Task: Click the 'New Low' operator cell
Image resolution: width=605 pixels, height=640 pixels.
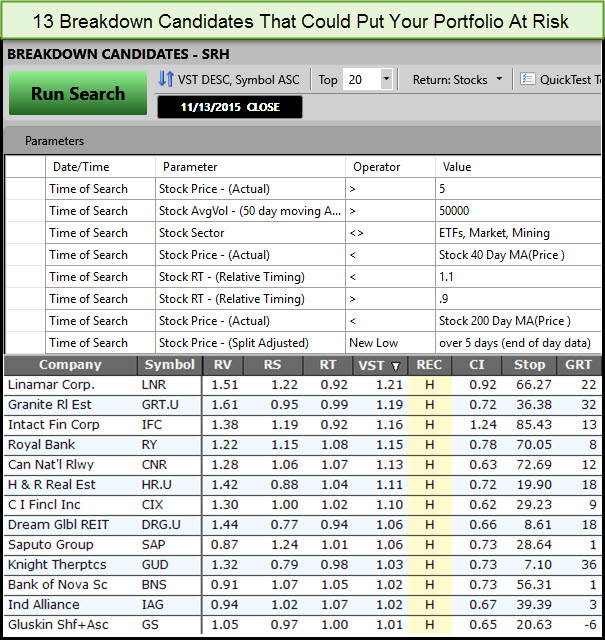Action: (390, 343)
